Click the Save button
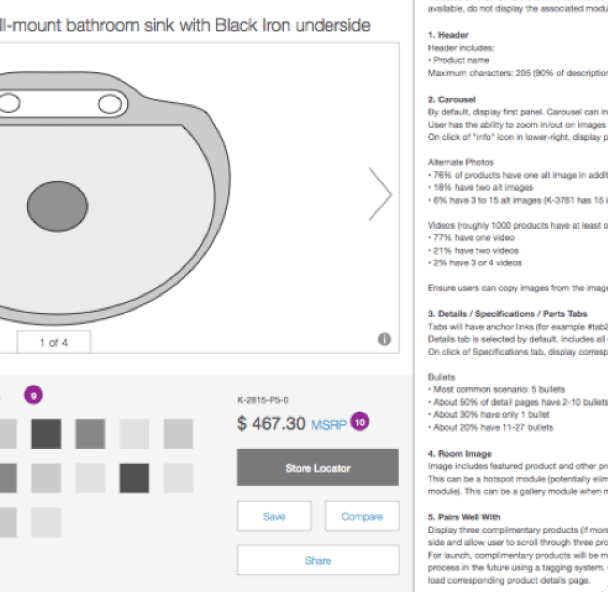The image size is (608, 592). [274, 516]
